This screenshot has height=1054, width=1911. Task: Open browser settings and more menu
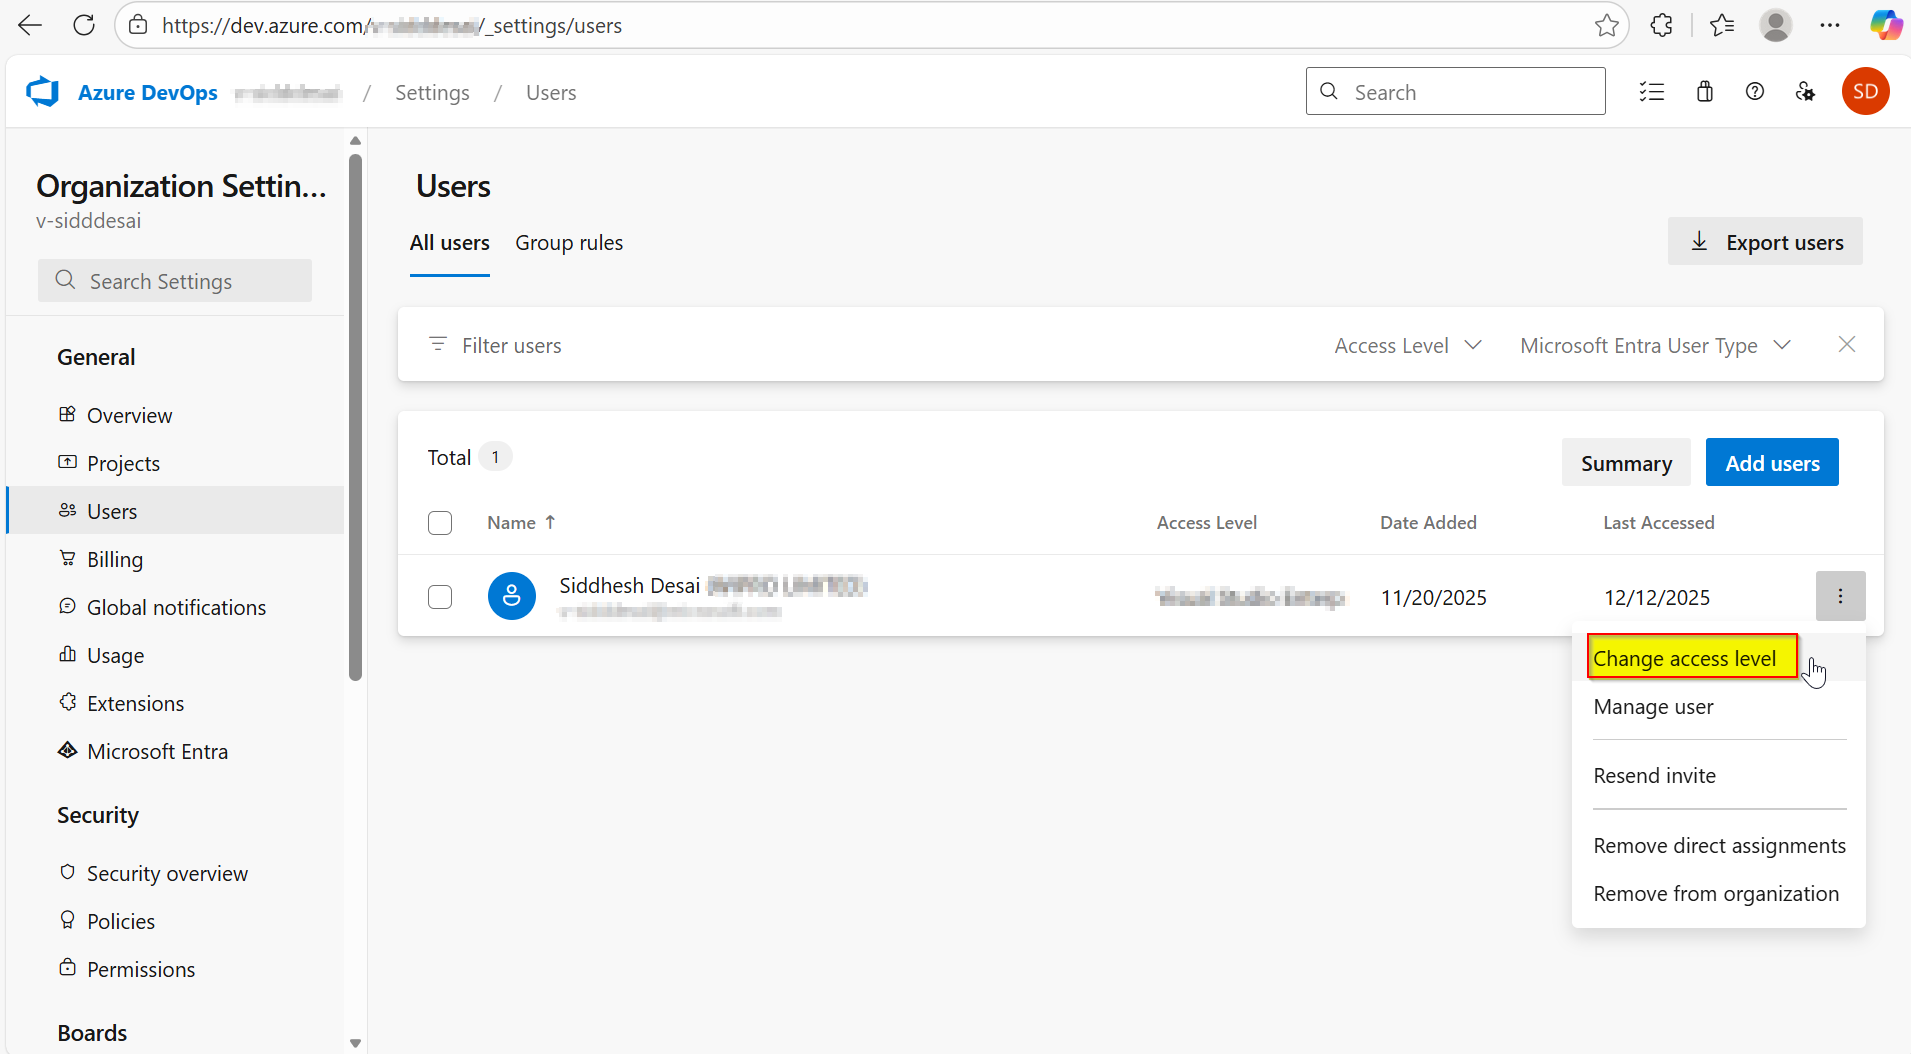1830,25
